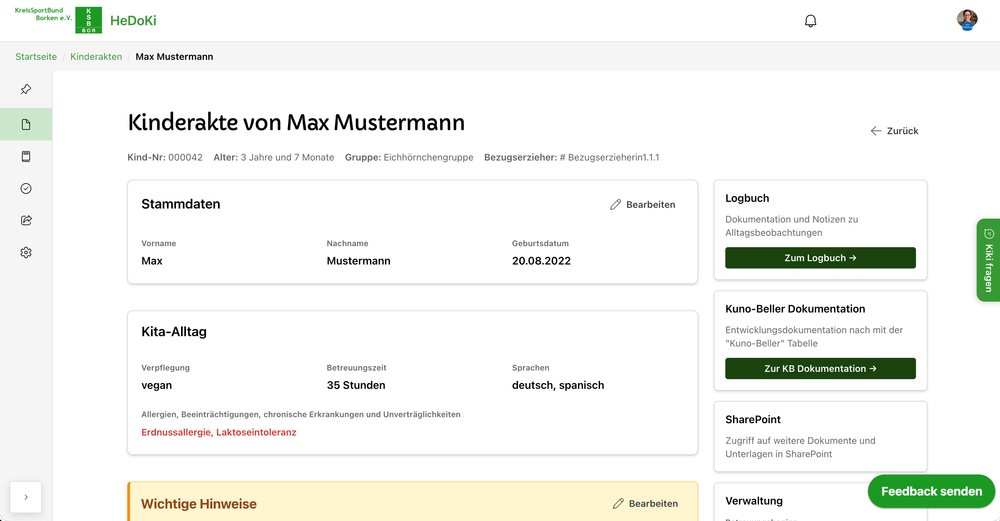Click Feedback senden button
The image size is (1000, 521).
931,492
